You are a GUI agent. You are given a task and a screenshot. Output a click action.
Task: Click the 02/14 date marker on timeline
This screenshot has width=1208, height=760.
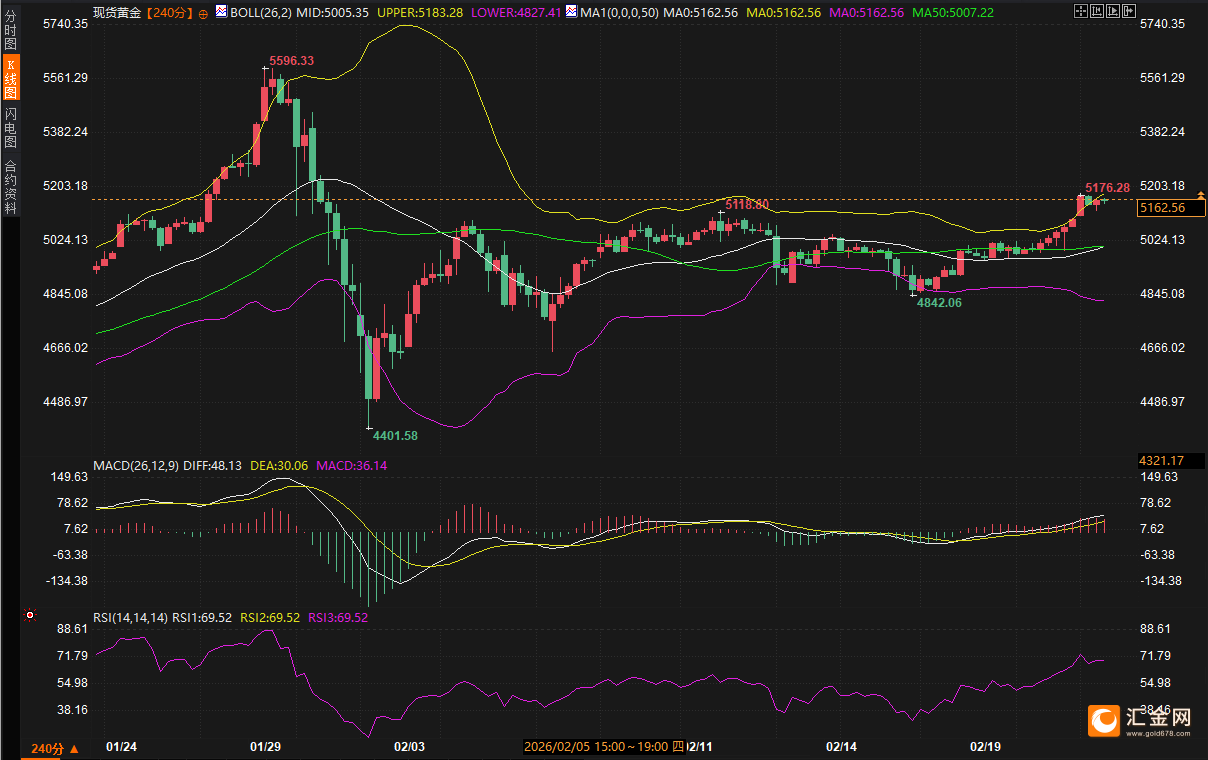pyautogui.click(x=841, y=746)
